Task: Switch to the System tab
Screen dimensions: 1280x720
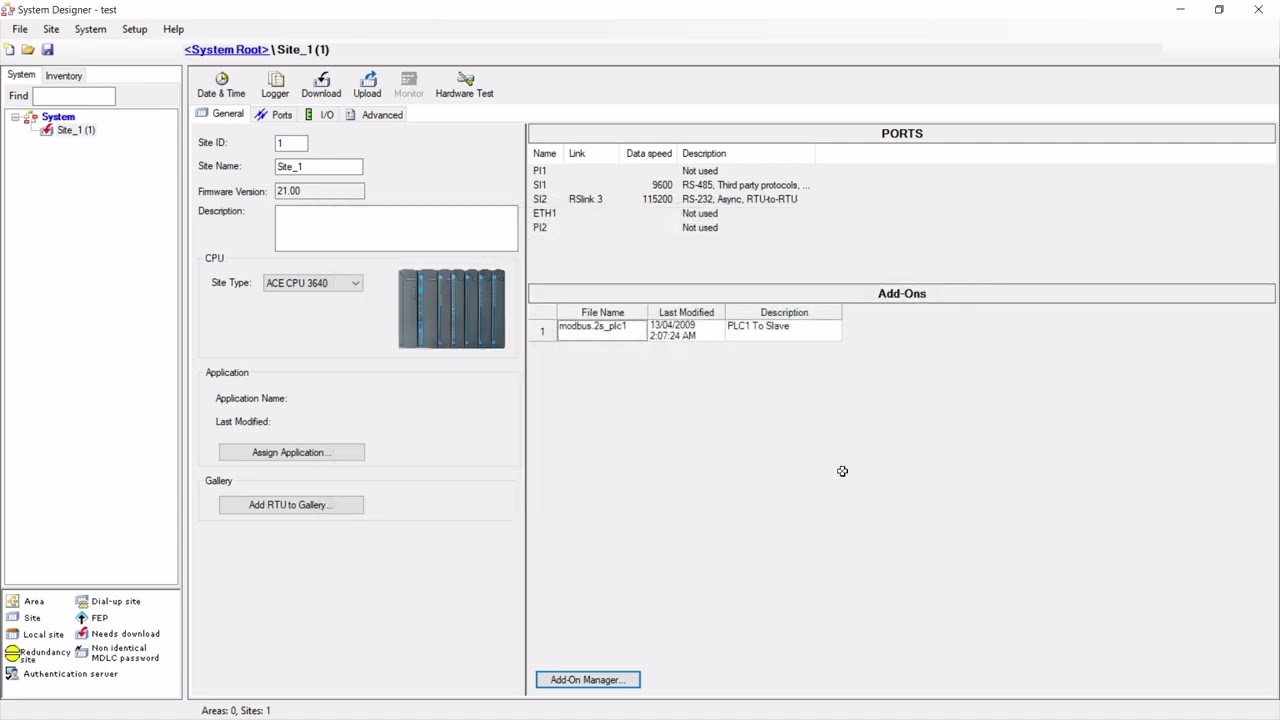Action: tap(21, 75)
